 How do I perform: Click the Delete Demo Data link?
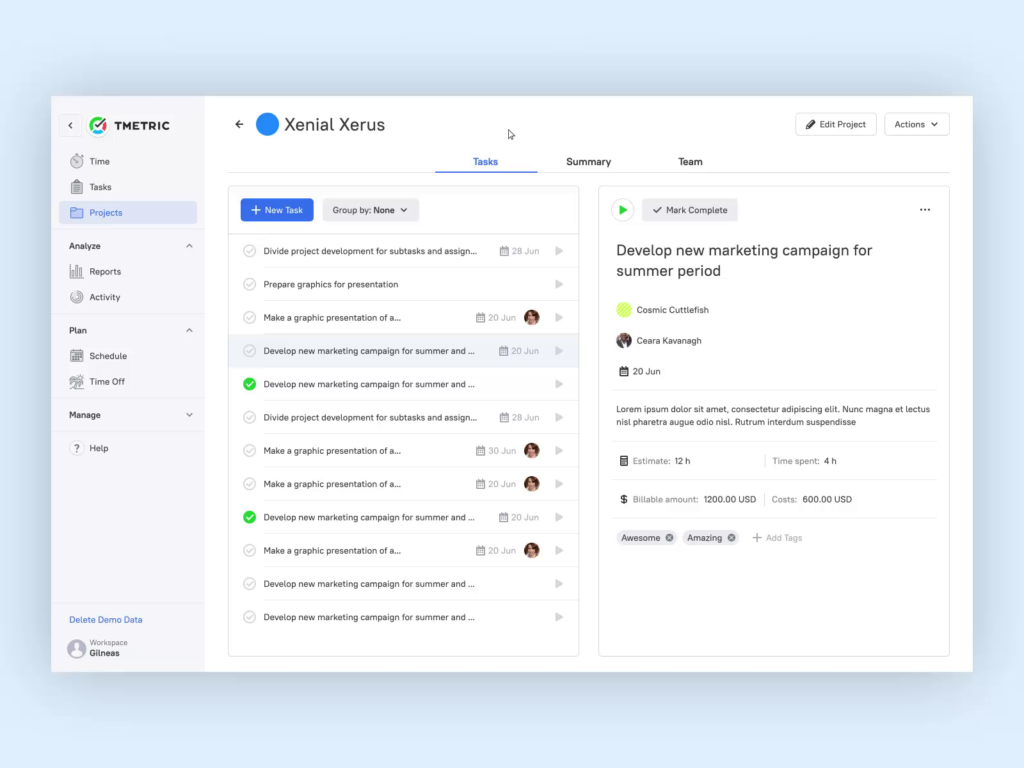[106, 620]
